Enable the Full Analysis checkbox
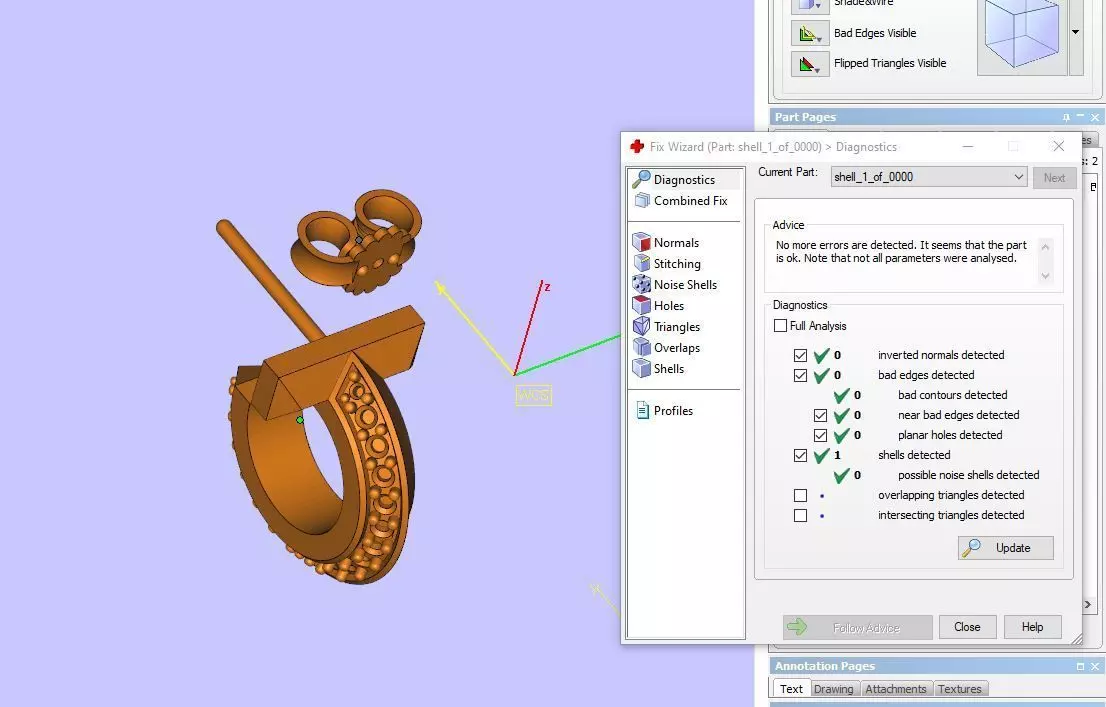The image size is (1106, 707). pyautogui.click(x=780, y=326)
